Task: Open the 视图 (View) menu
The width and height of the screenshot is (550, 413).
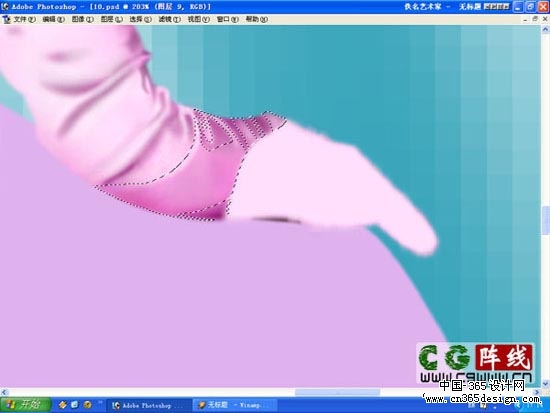Action: [x=199, y=19]
